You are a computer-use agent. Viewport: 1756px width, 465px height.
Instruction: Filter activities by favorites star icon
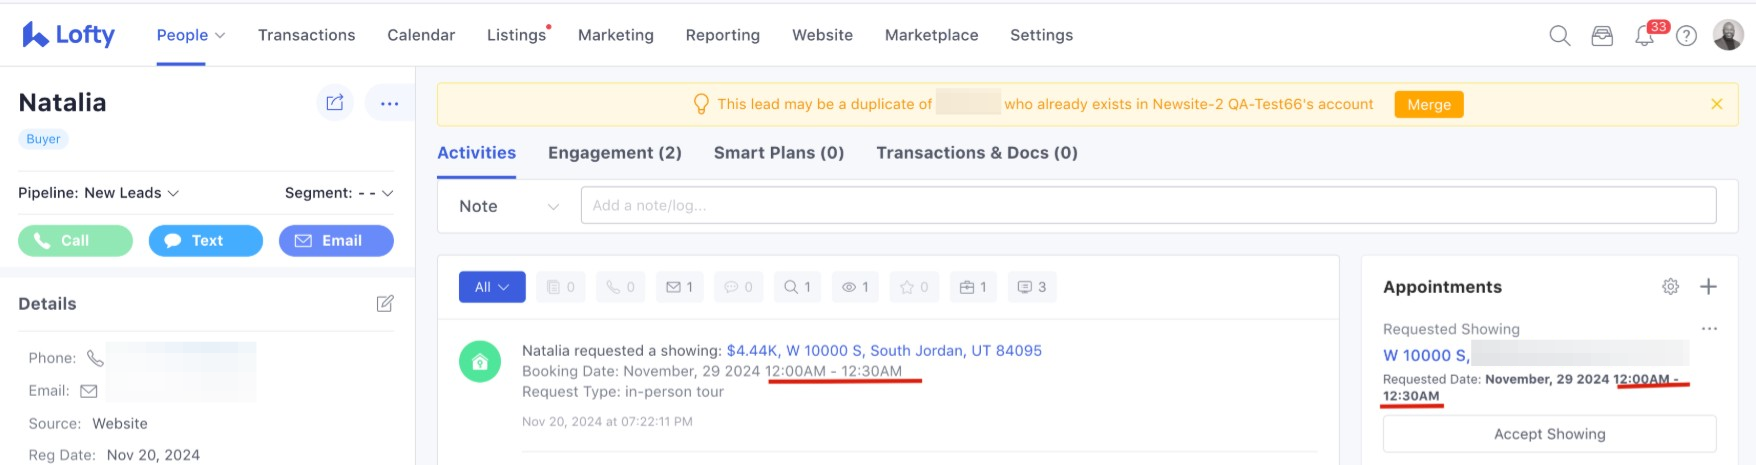tap(914, 287)
